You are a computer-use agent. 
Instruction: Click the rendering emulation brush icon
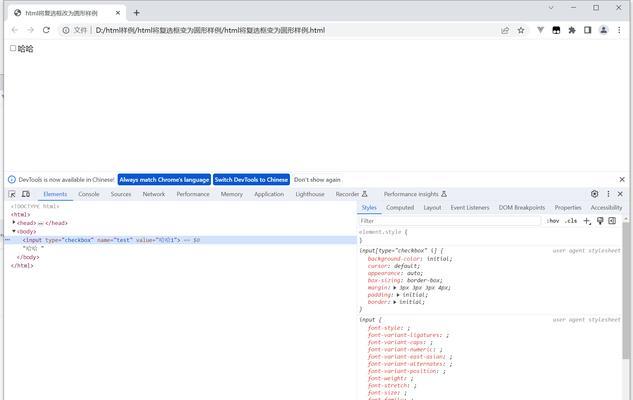pos(600,221)
